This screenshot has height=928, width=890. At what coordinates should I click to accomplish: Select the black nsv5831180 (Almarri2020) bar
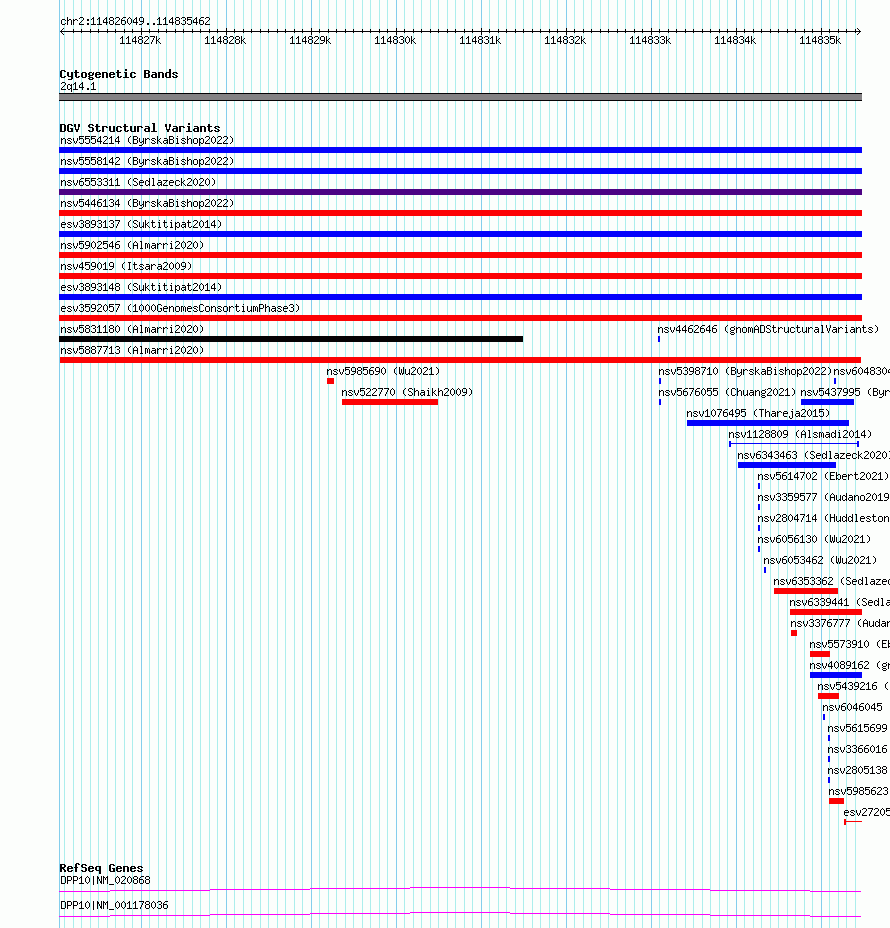click(x=291, y=339)
